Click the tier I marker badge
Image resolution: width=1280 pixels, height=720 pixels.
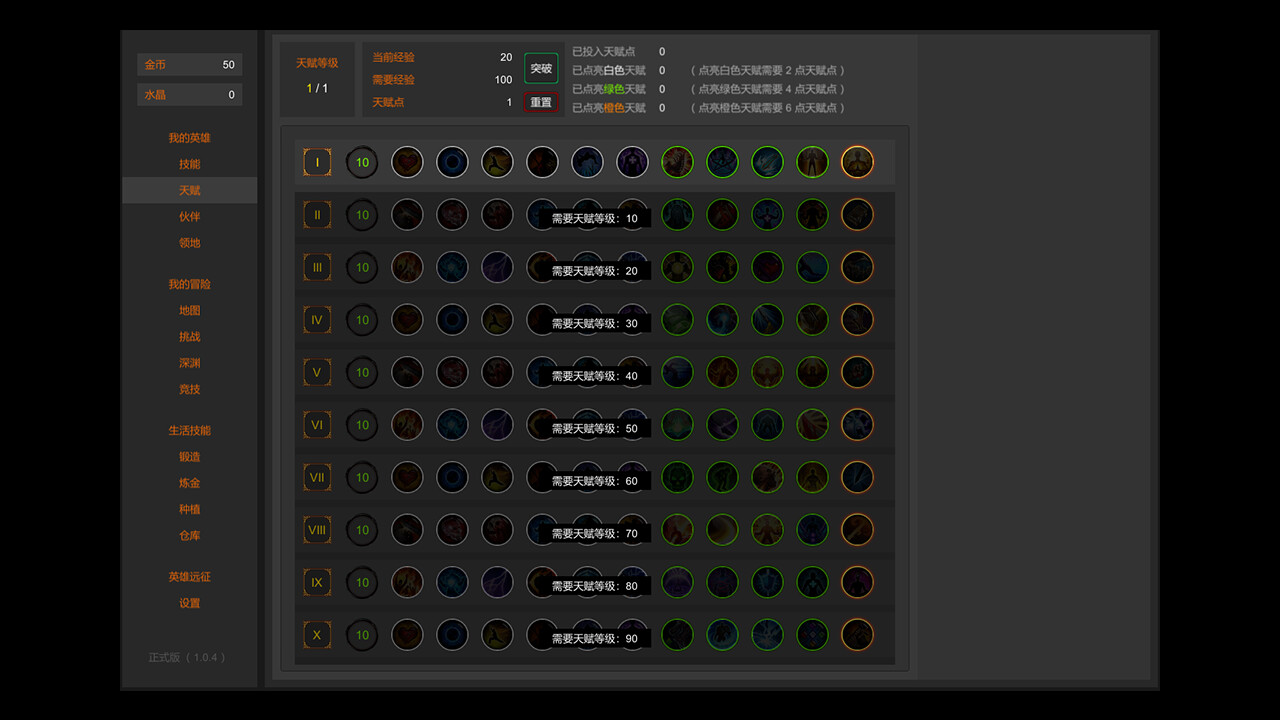point(317,161)
